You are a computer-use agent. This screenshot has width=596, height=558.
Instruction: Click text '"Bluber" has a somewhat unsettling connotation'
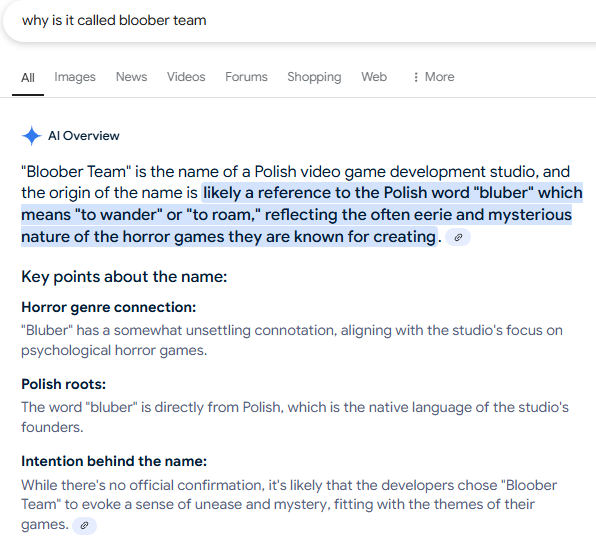pos(179,330)
